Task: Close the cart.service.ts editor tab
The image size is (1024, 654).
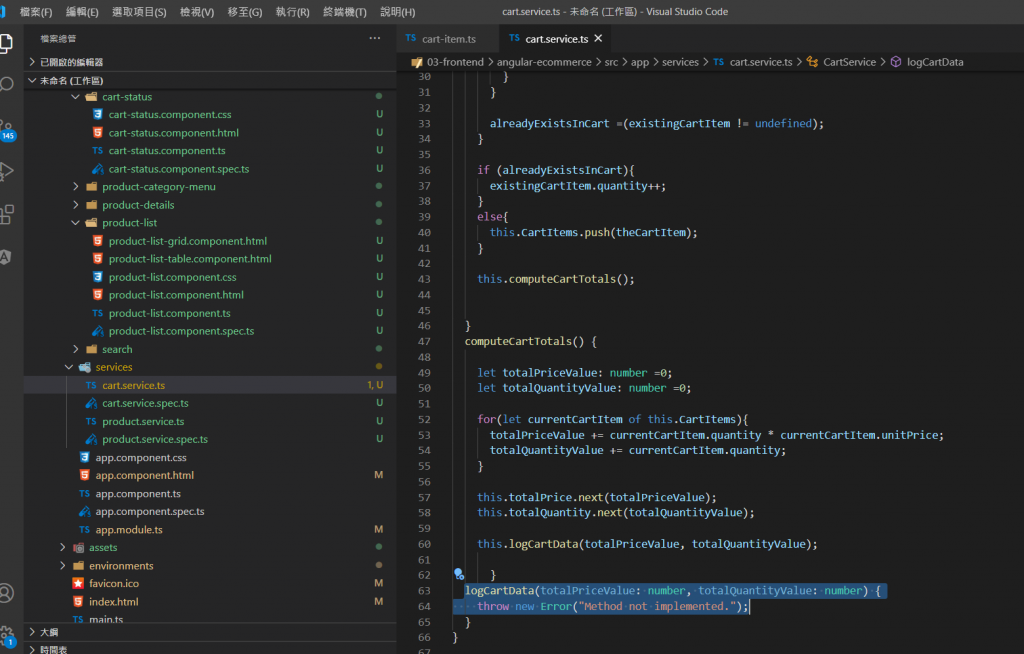Action: point(598,39)
